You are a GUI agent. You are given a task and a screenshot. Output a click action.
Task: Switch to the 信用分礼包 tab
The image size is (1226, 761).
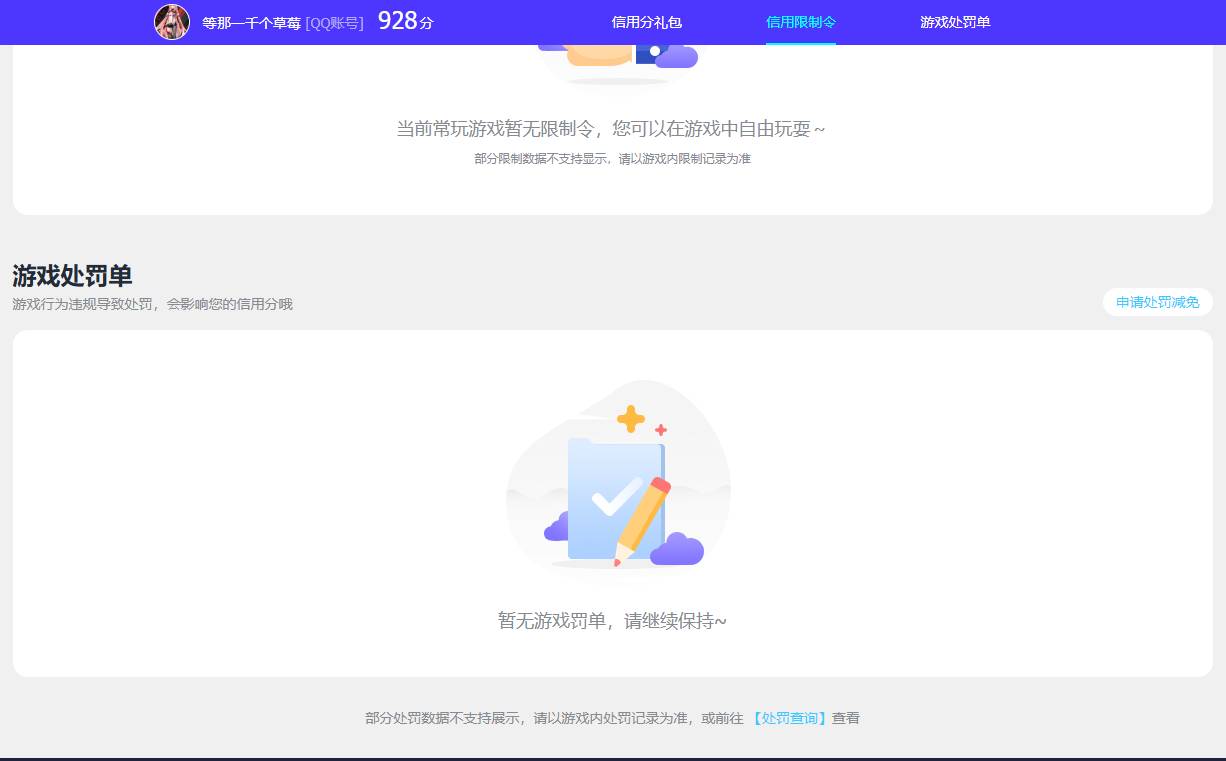point(645,22)
